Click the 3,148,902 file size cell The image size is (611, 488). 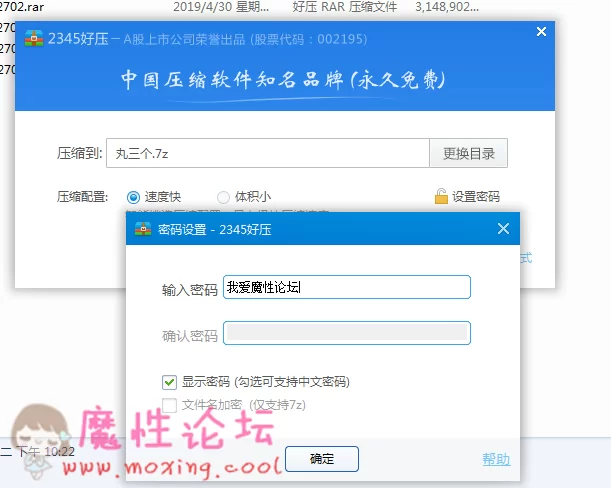[x=447, y=7]
